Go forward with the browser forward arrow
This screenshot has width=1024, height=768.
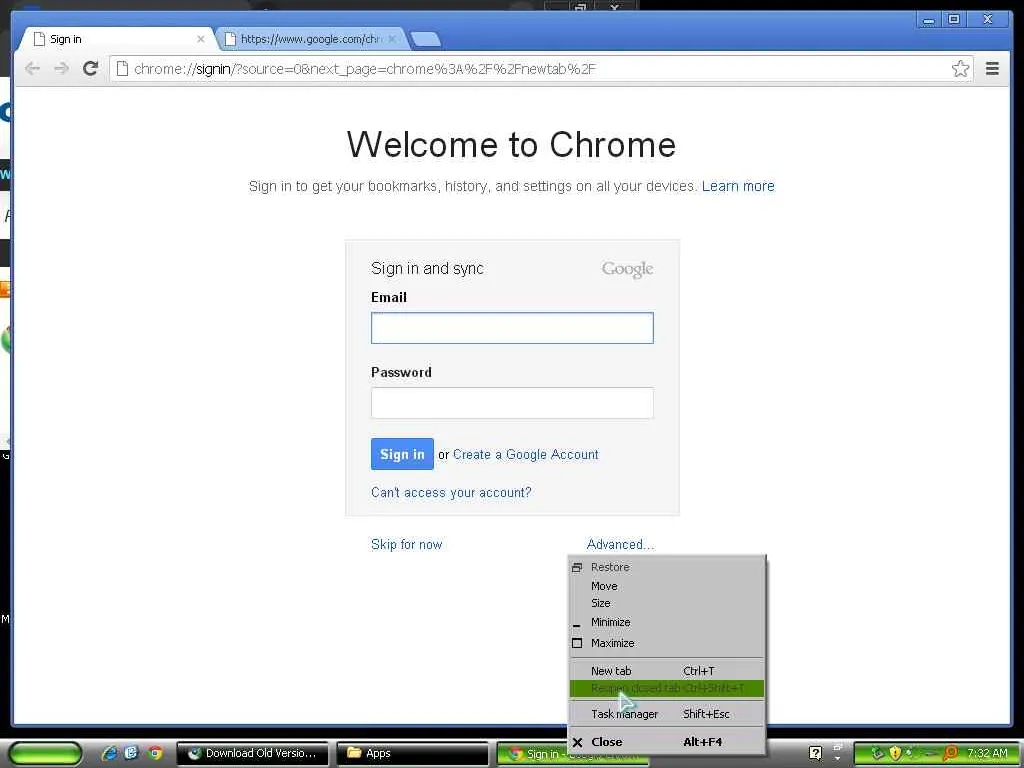coord(61,69)
